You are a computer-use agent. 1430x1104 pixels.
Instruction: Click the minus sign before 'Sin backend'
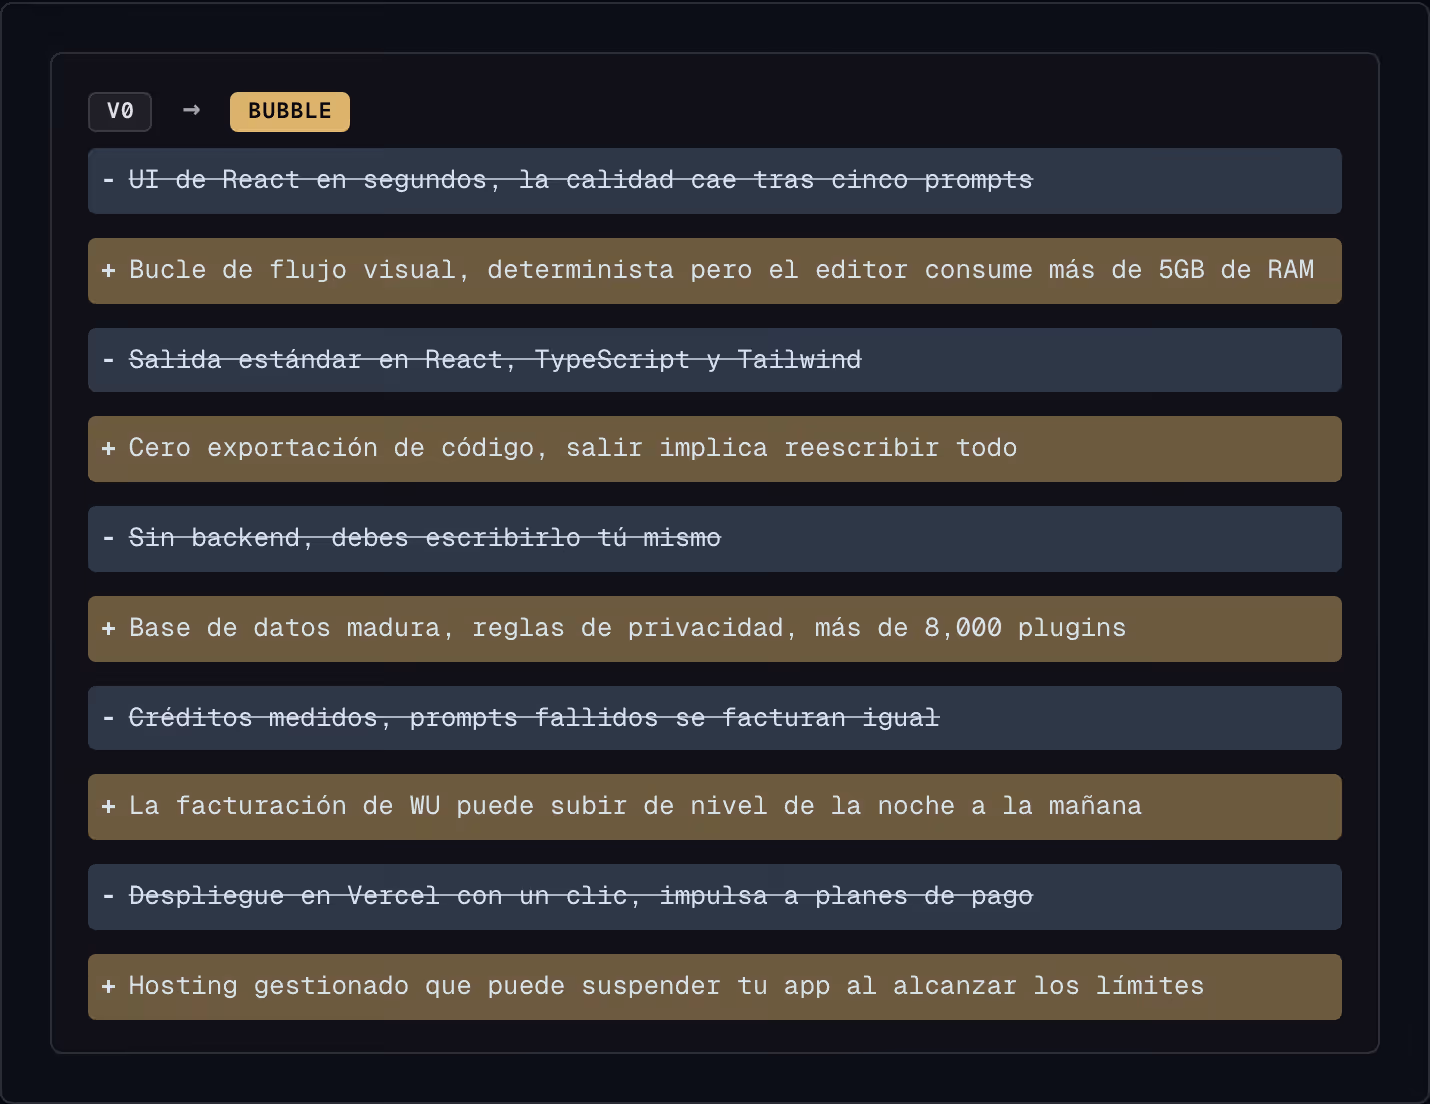point(108,539)
